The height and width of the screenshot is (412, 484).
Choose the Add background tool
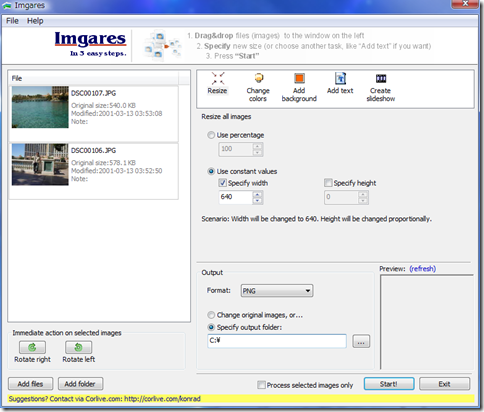299,87
